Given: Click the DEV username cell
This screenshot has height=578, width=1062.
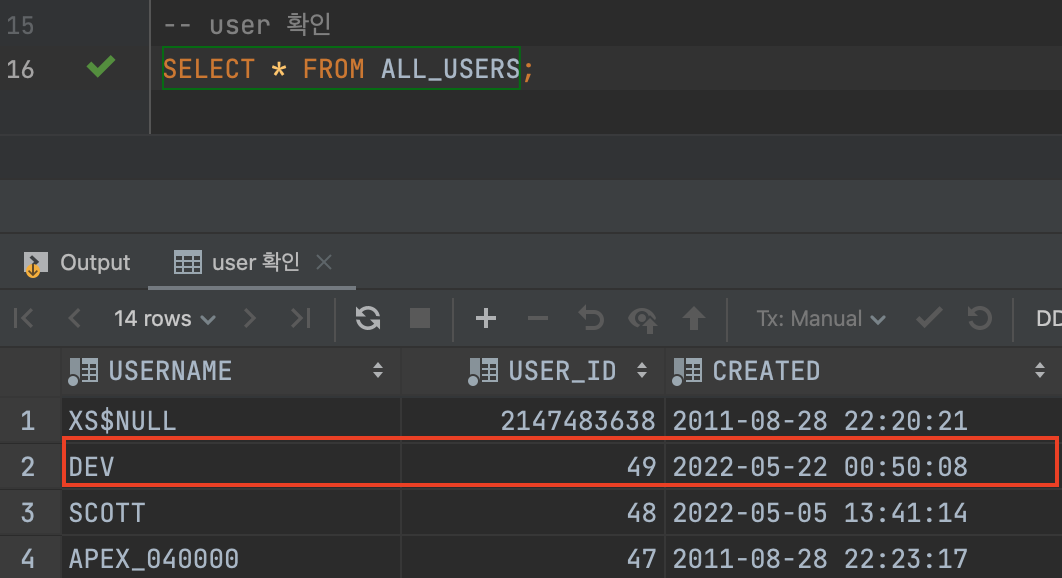Looking at the screenshot, I should [x=231, y=467].
